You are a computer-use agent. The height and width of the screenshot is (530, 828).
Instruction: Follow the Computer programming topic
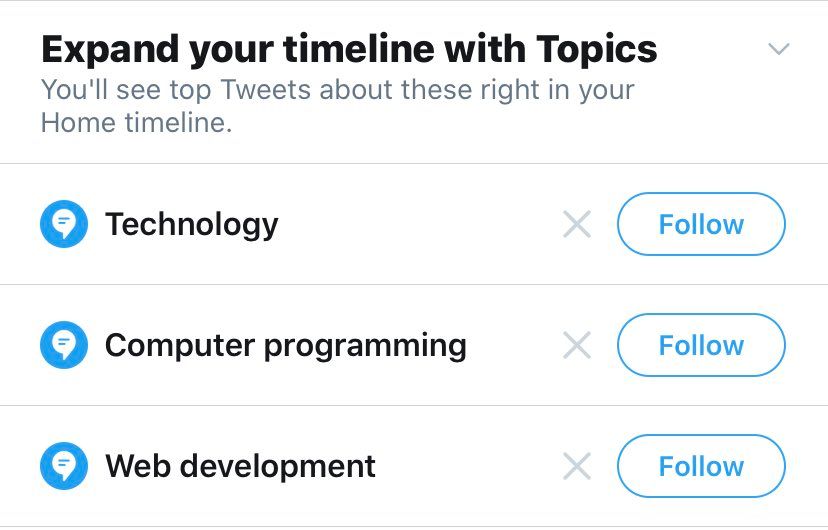(x=701, y=345)
